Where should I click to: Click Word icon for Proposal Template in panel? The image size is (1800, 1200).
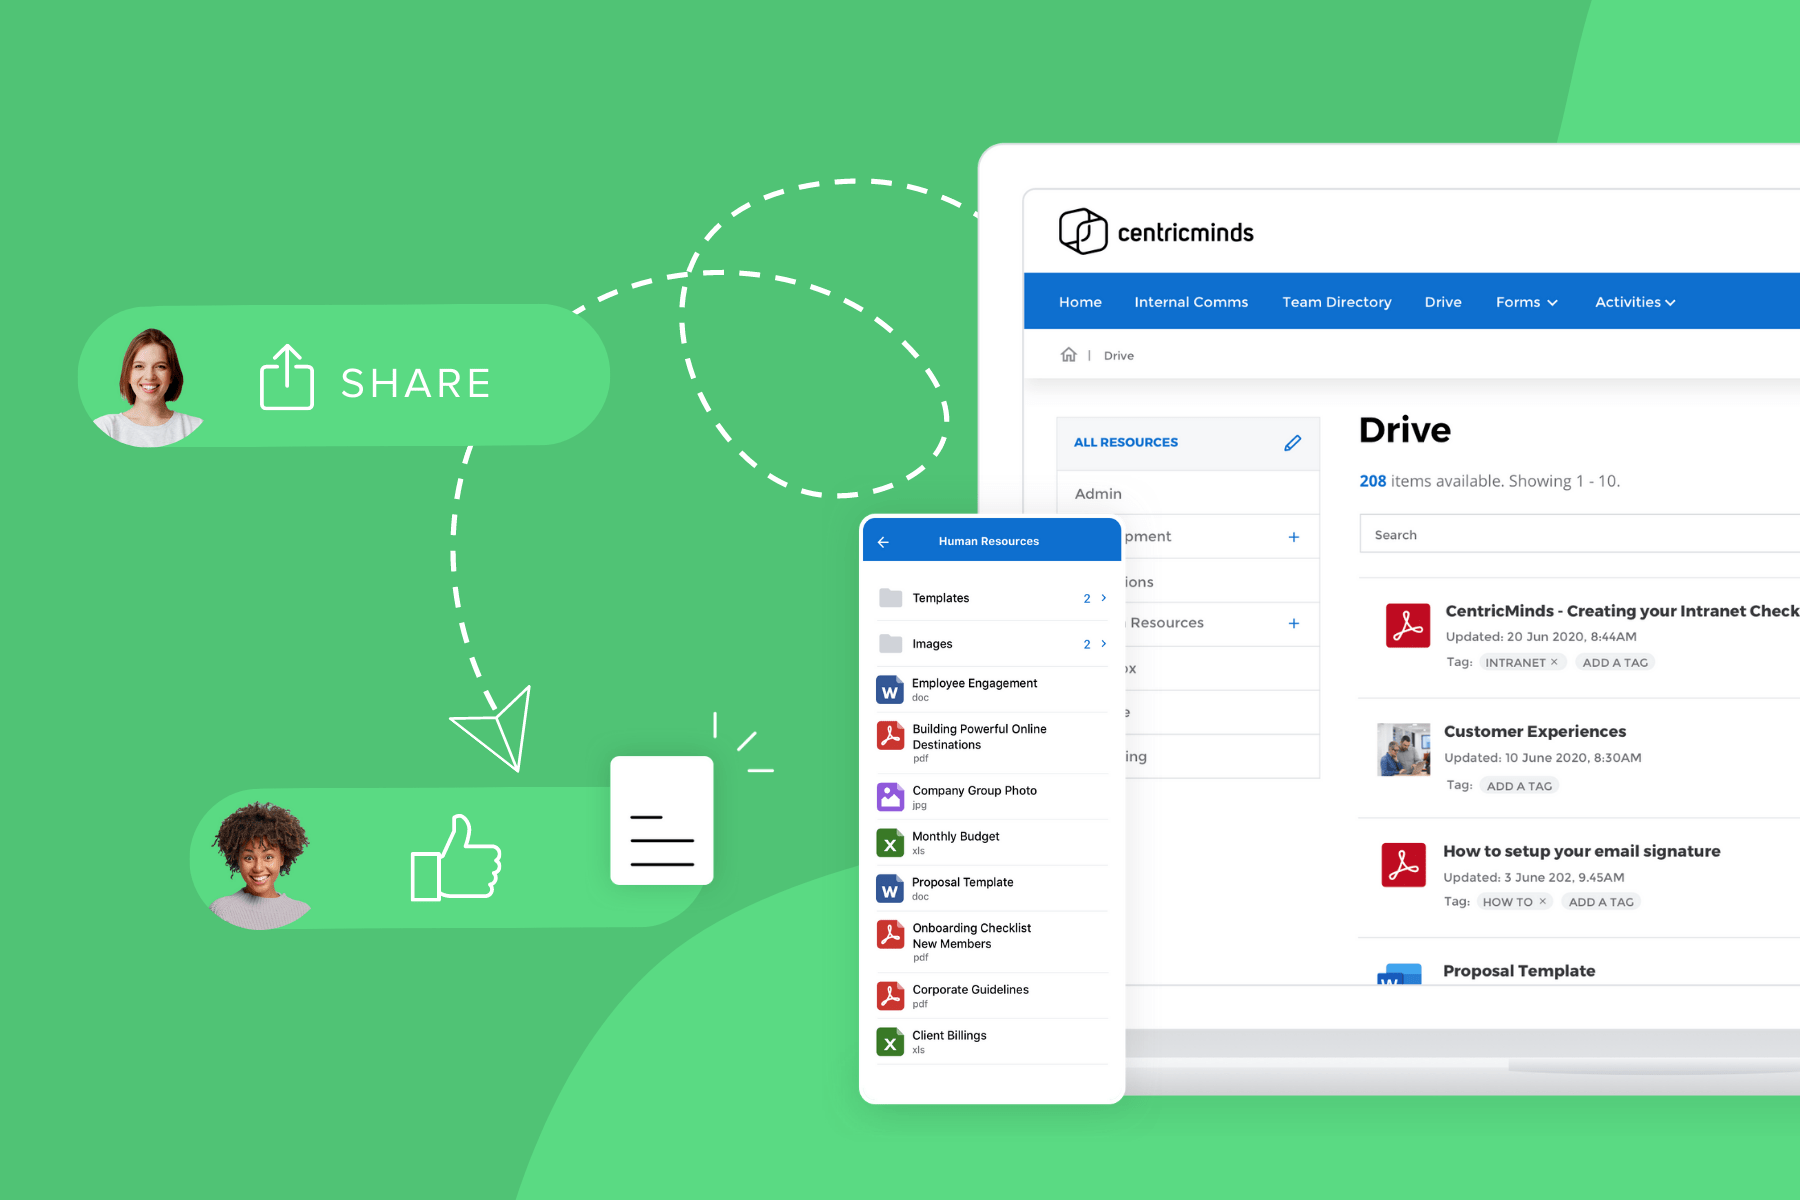[x=890, y=889]
